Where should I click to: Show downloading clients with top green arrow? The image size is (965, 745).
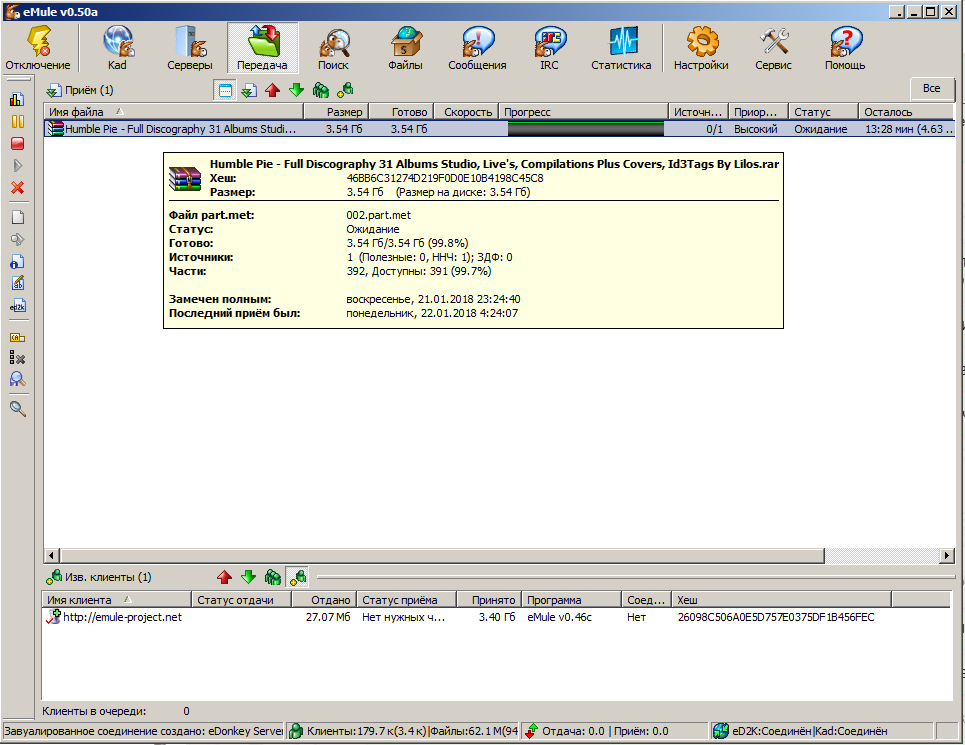[297, 90]
